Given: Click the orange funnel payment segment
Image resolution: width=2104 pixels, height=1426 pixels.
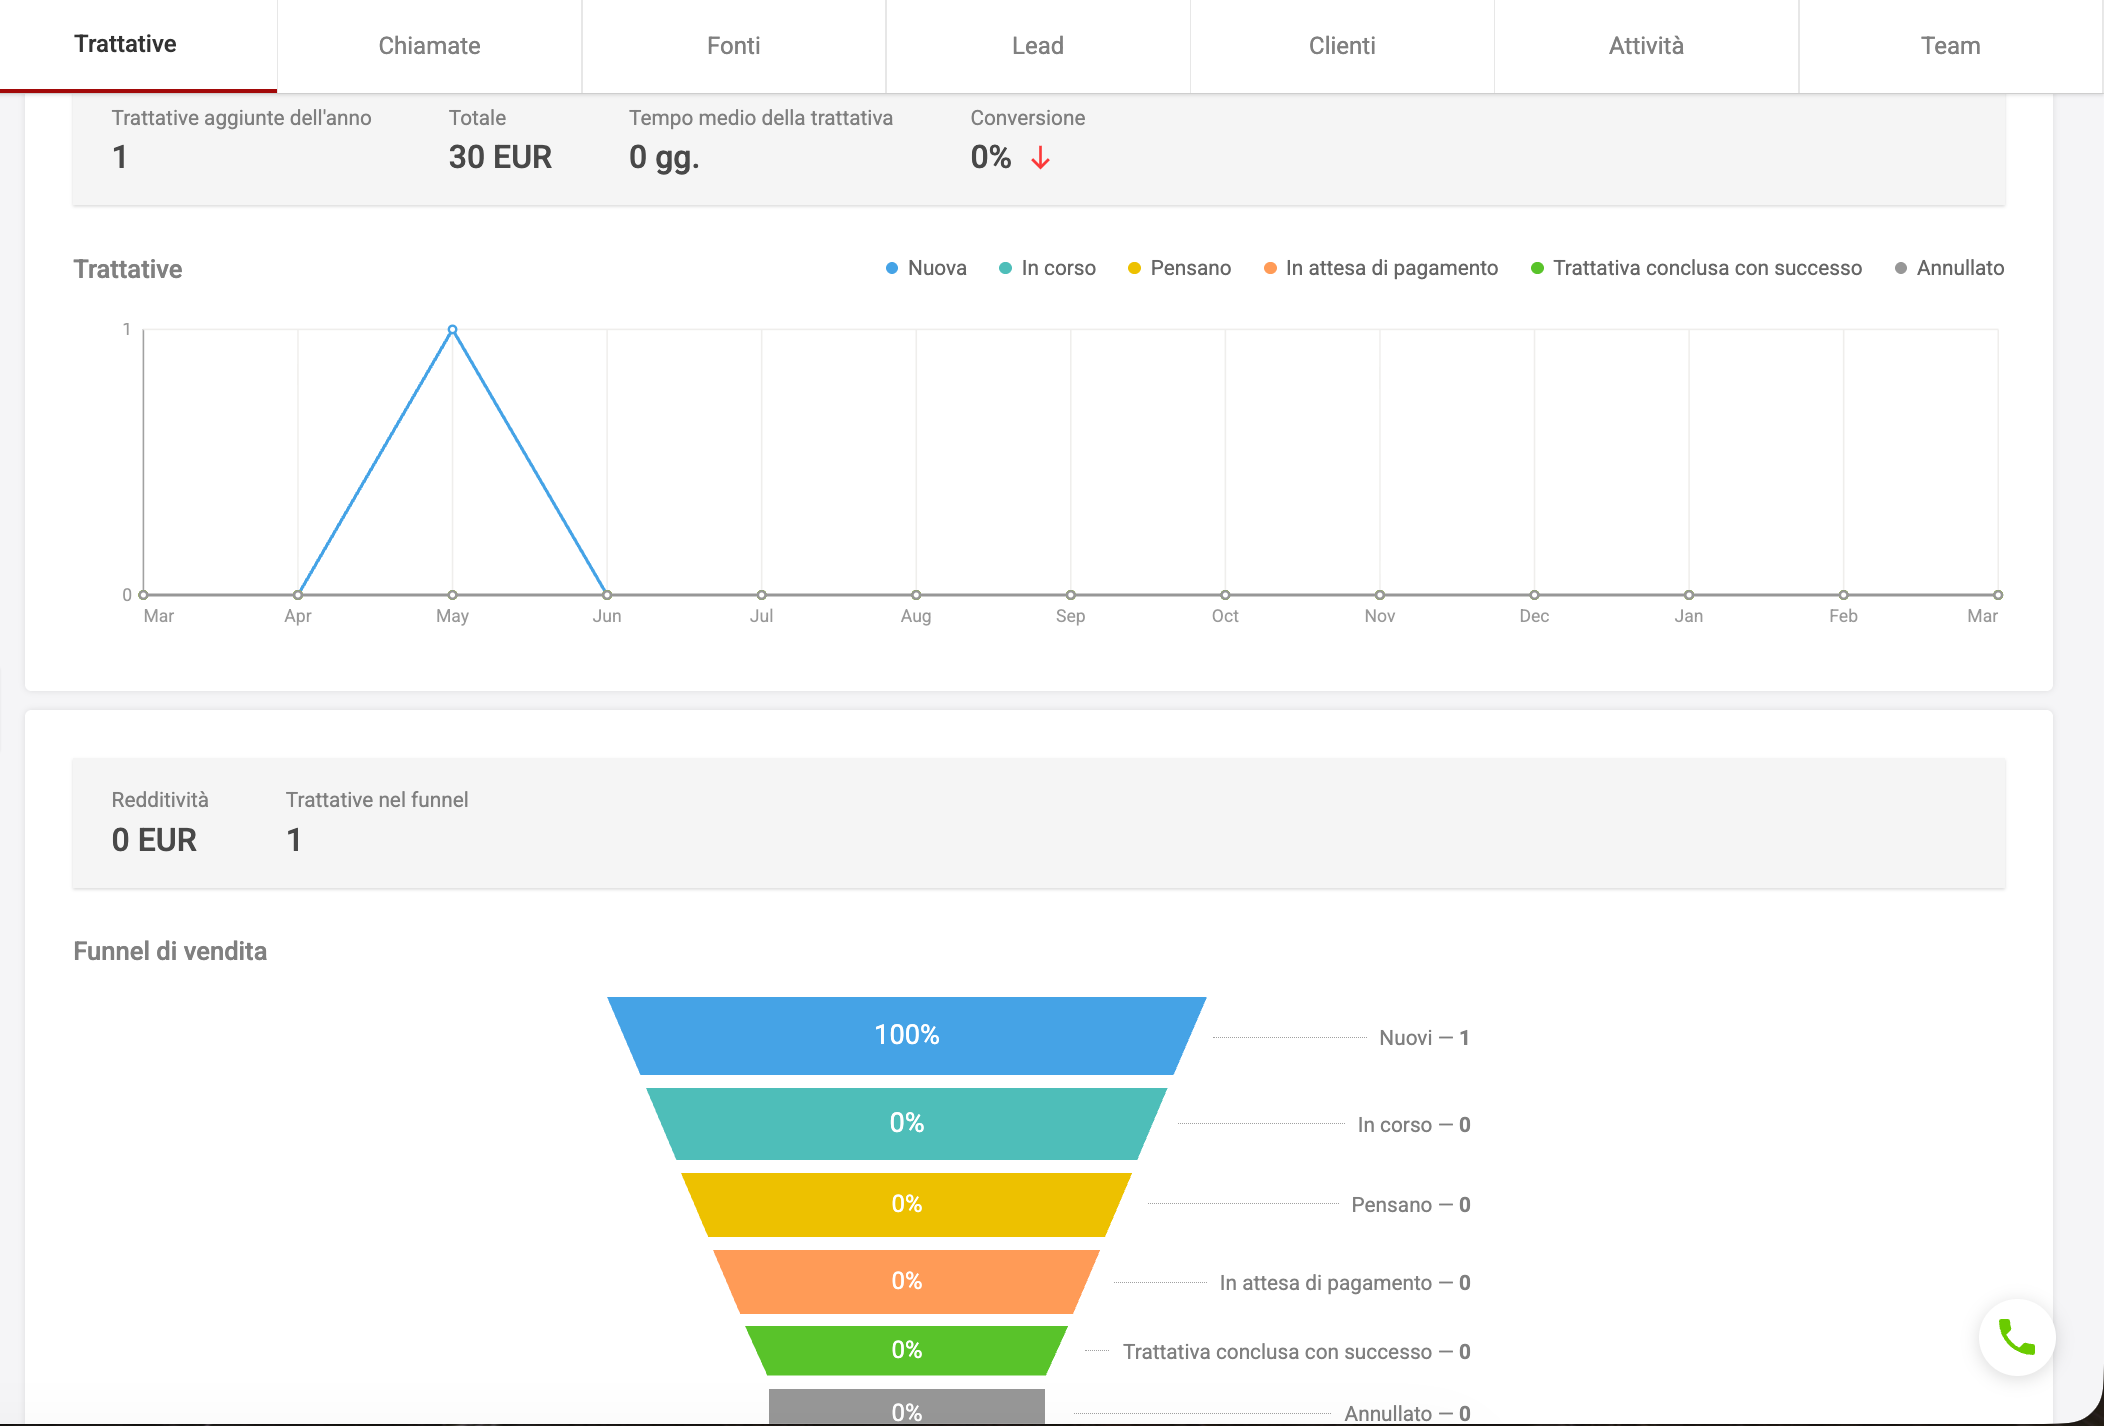Looking at the screenshot, I should click(906, 1281).
